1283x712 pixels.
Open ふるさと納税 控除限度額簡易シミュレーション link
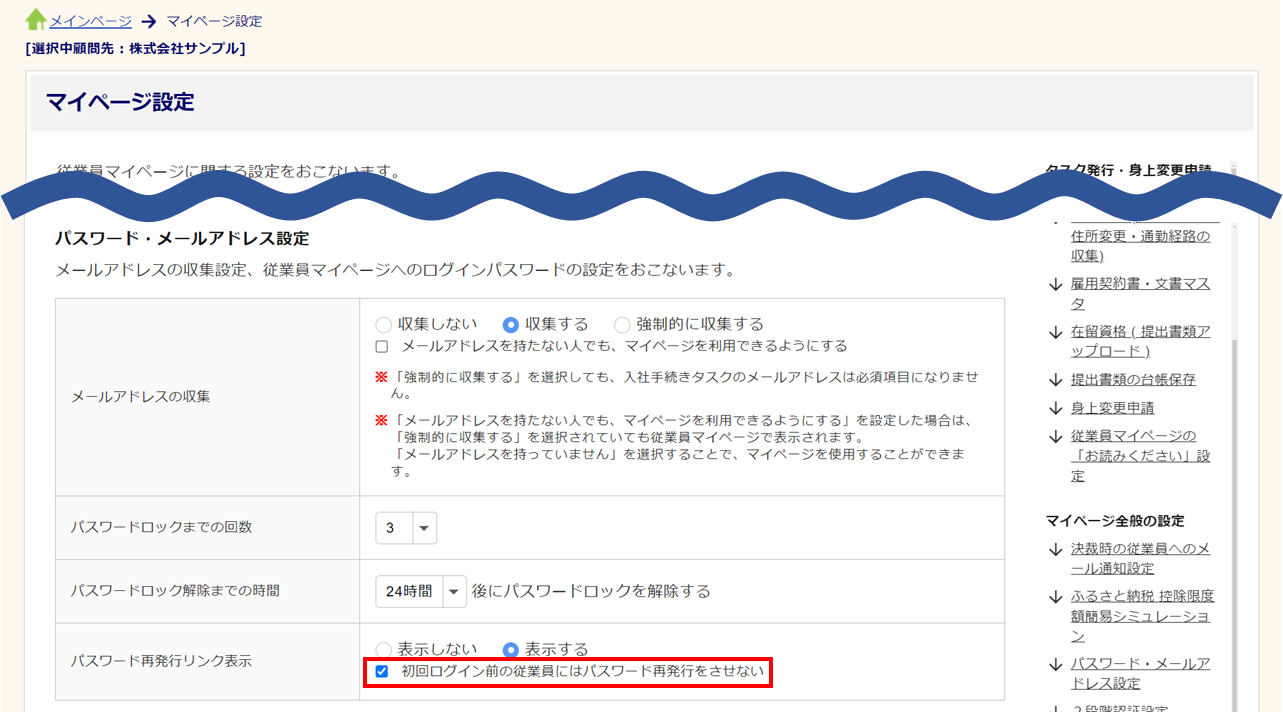pyautogui.click(x=1143, y=616)
